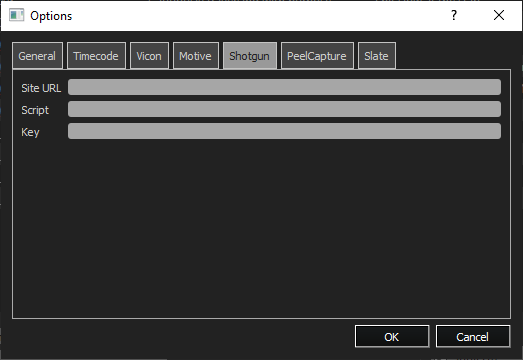Switch to the General tab
This screenshot has height=360, width=523.
[x=37, y=56]
